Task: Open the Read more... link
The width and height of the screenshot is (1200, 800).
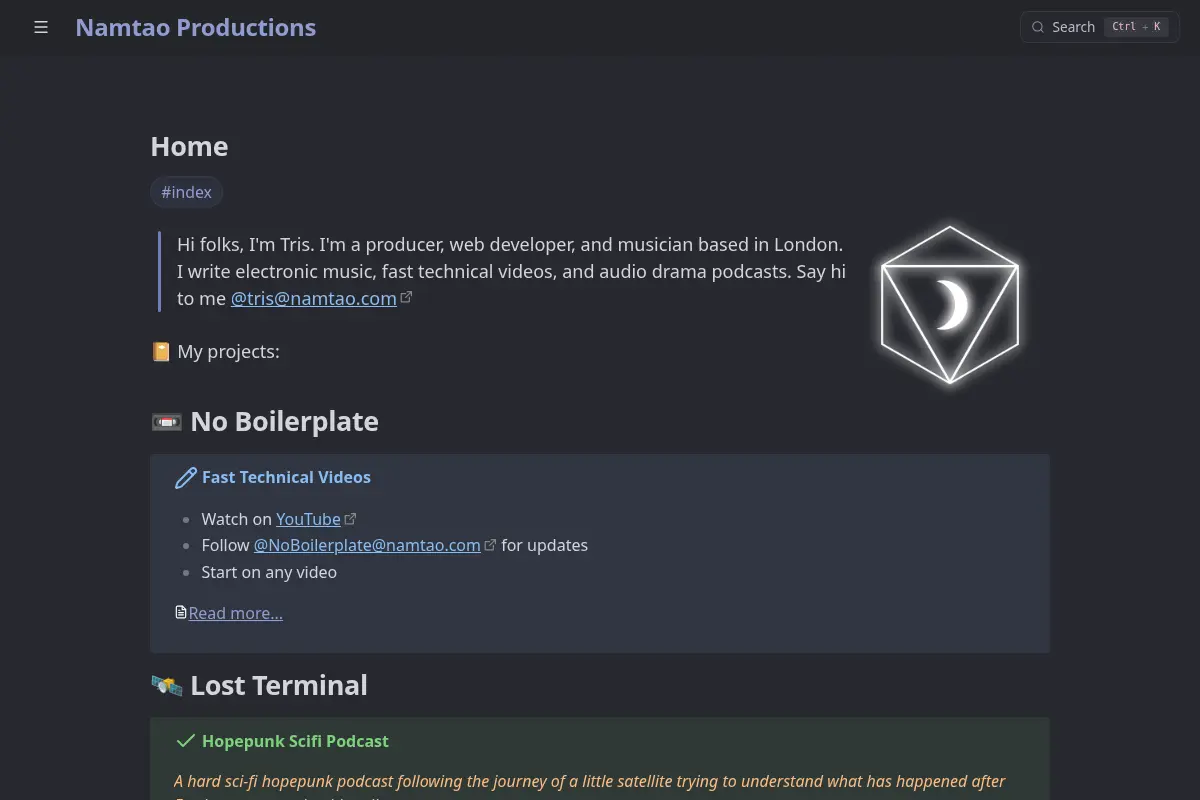Action: click(236, 613)
